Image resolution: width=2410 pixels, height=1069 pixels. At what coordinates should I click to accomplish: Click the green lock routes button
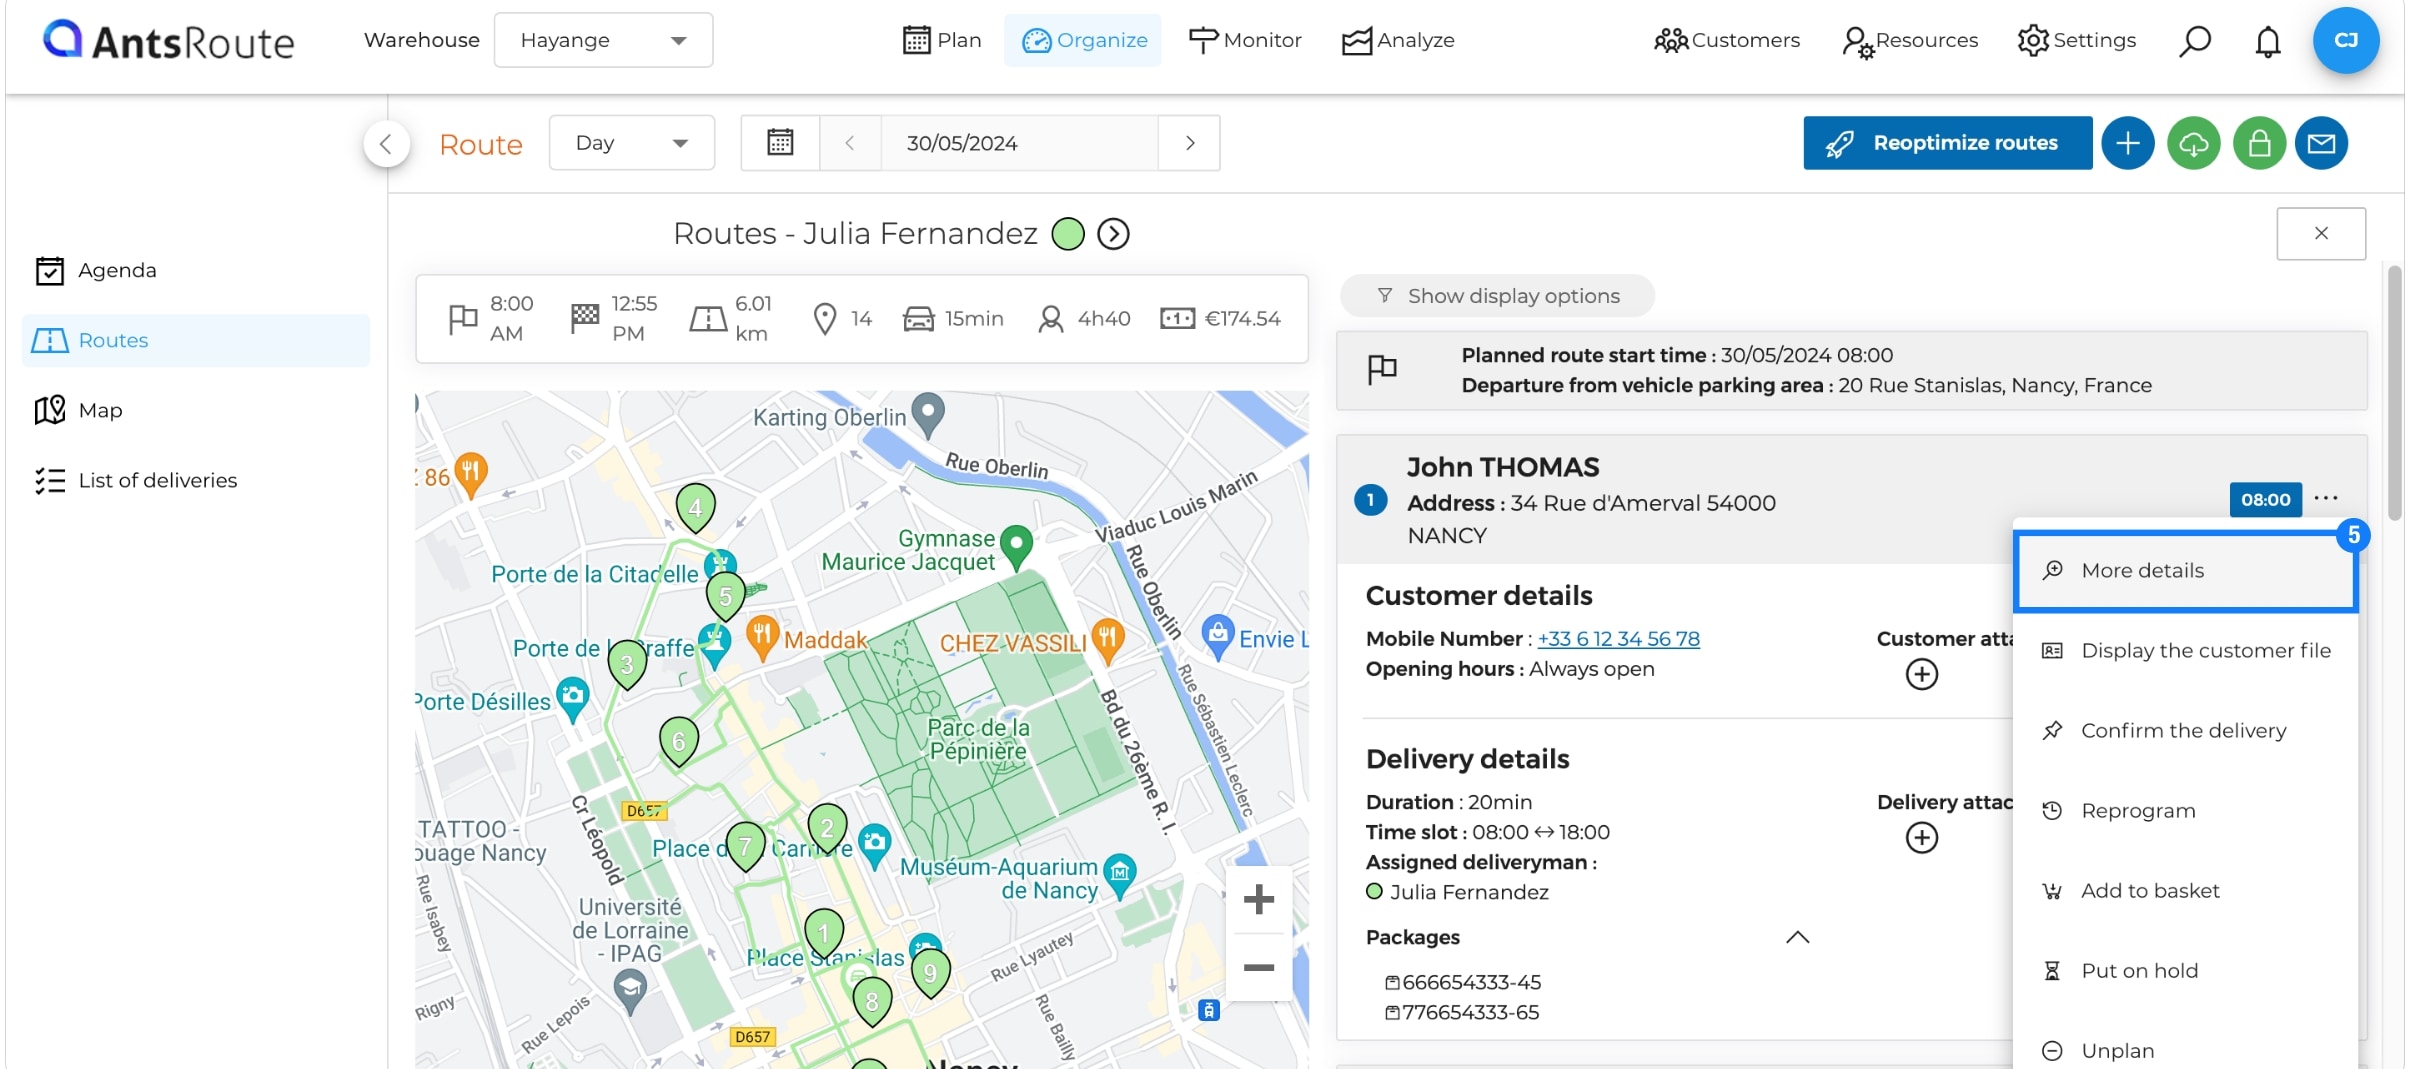coord(2259,143)
